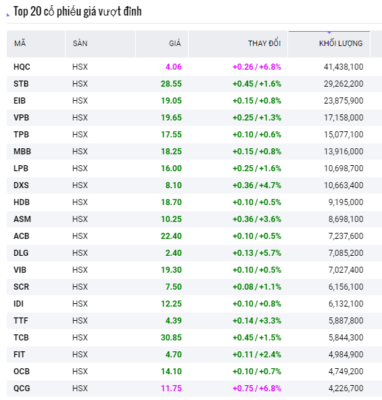The width and height of the screenshot is (382, 400).
Task: Click the DXS ticker symbol
Action: click(21, 185)
